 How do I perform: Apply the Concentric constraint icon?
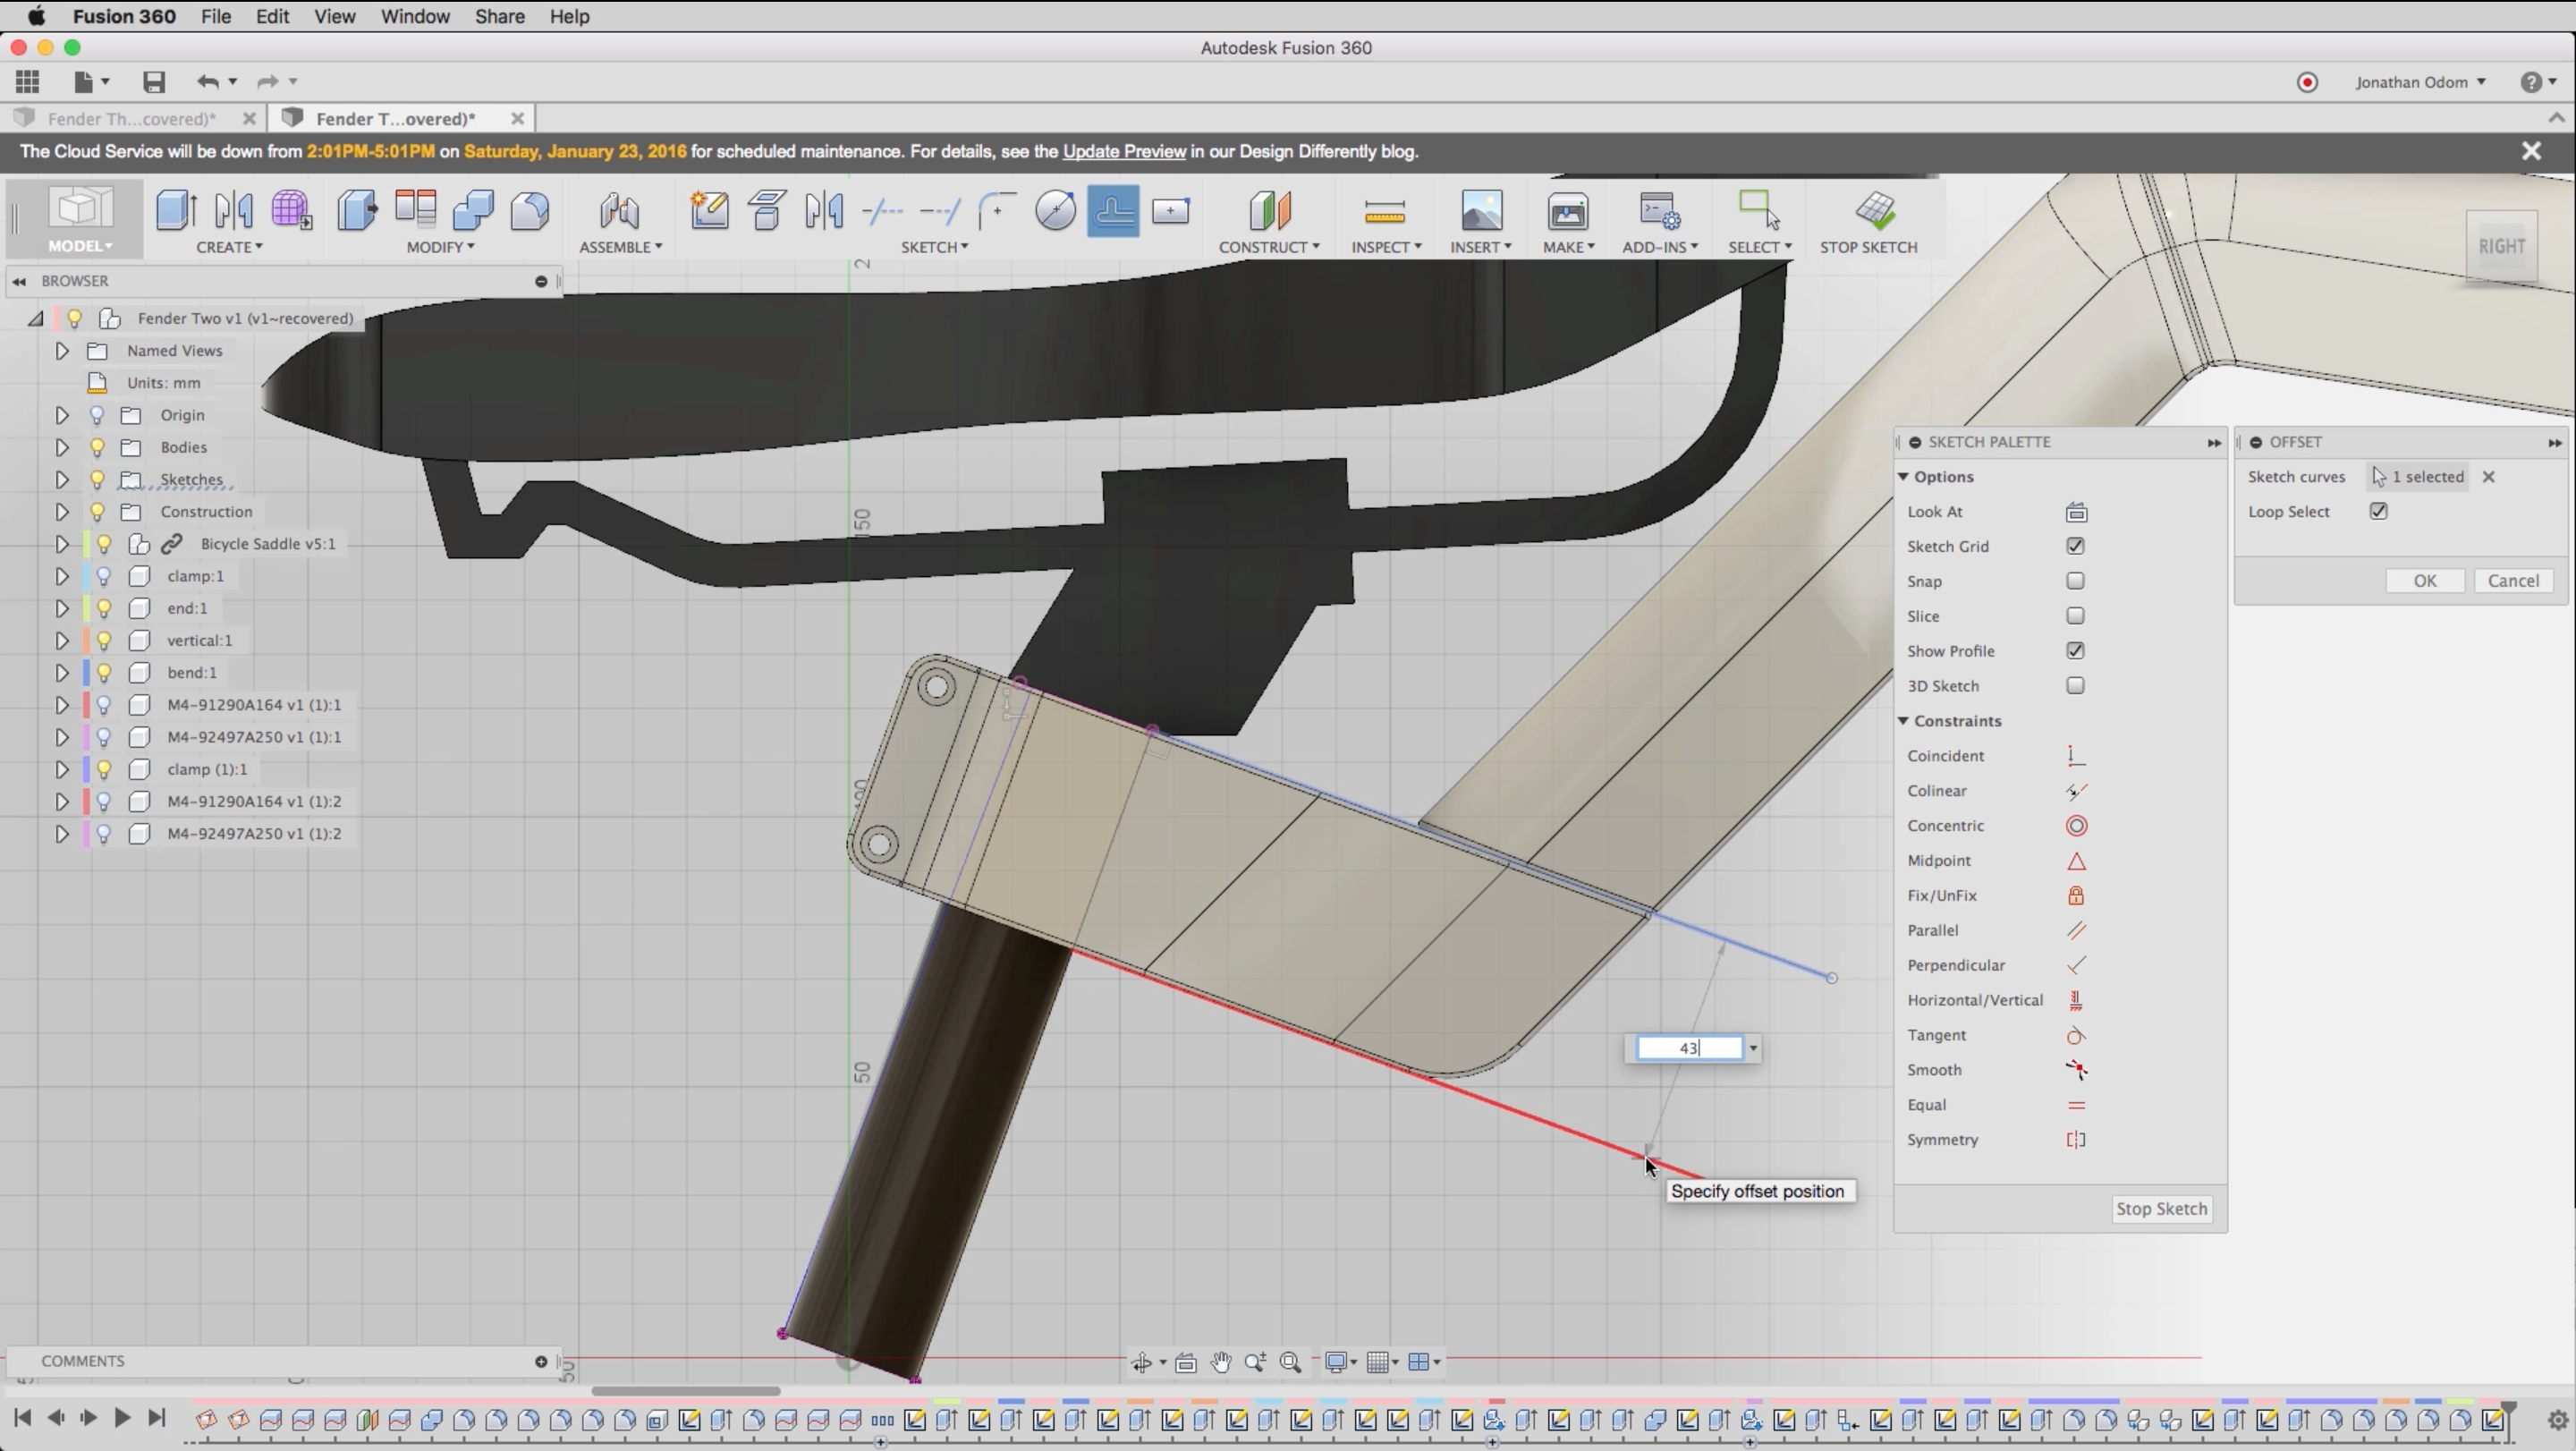[x=2076, y=826]
